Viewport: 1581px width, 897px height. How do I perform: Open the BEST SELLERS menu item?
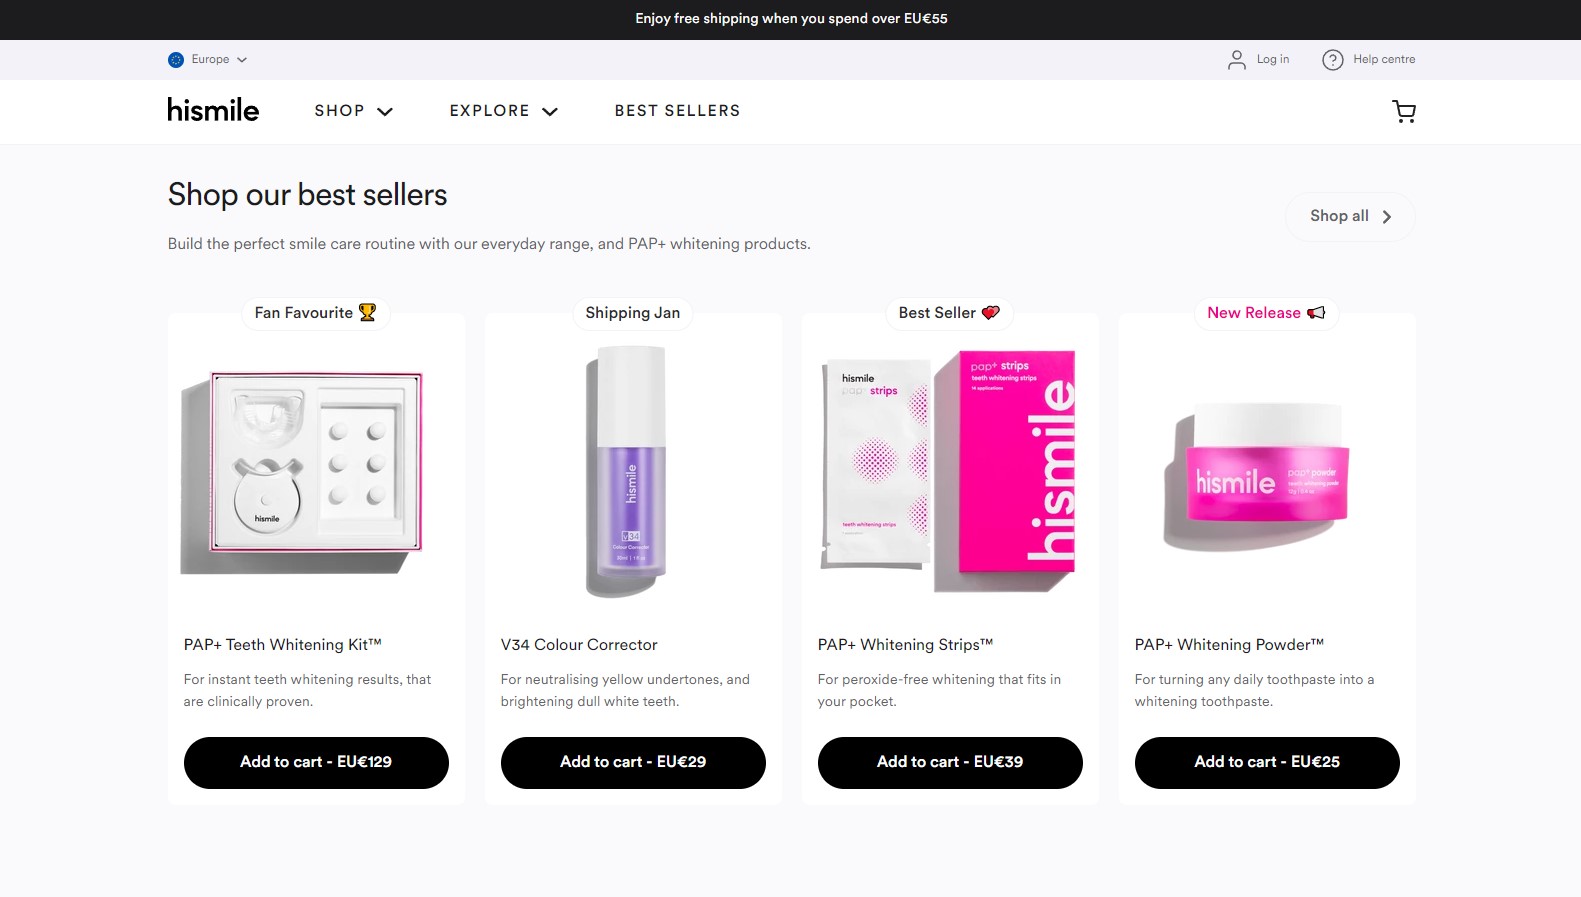677,111
